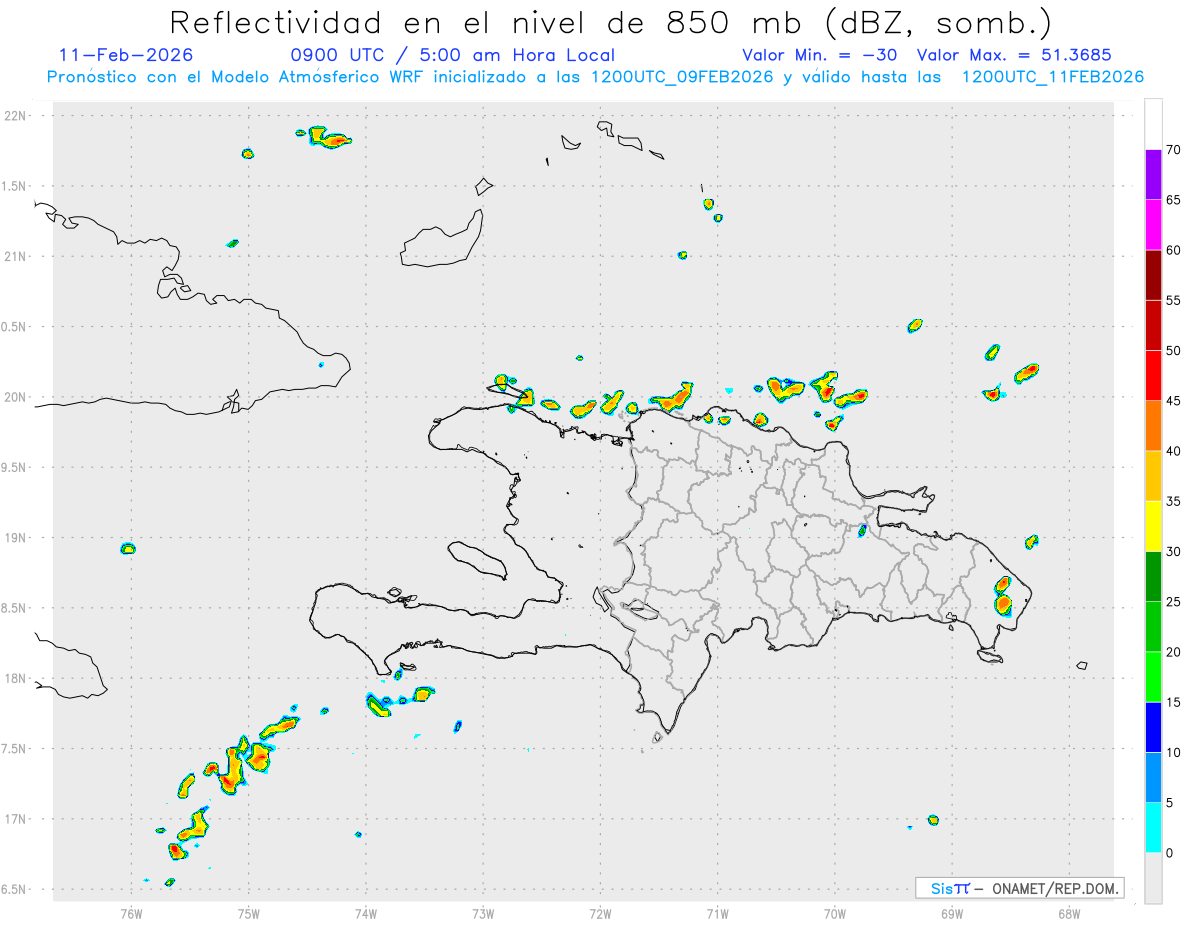Click the longitude axis label '76W'
1200x927 pixels.
tap(131, 913)
